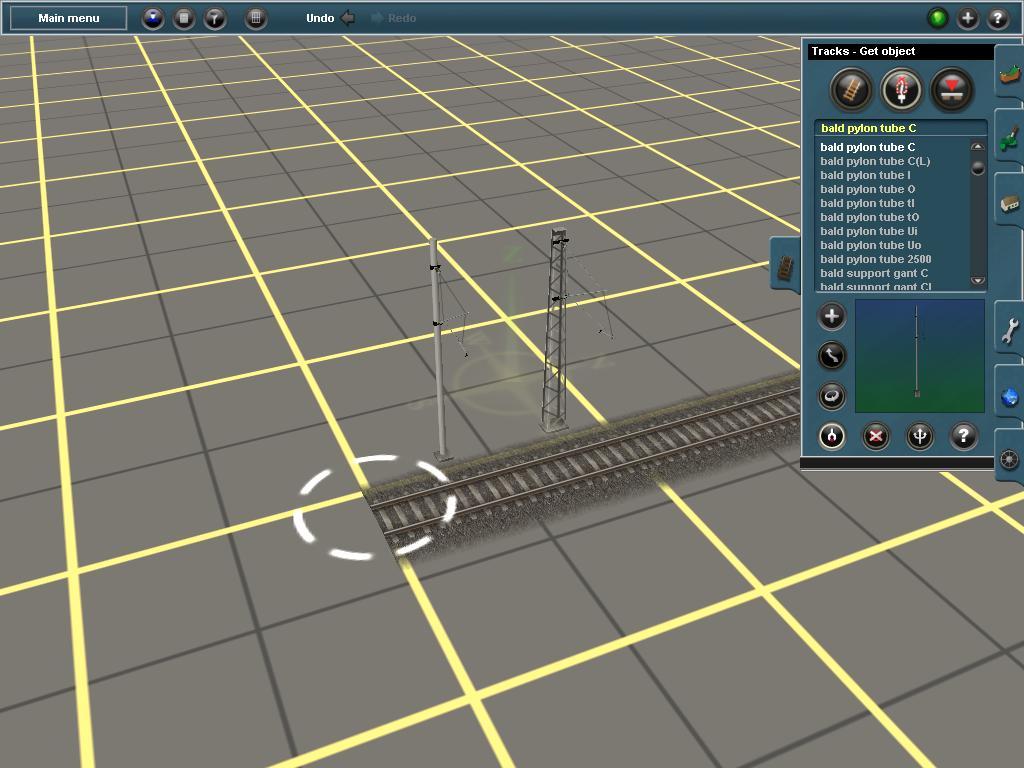The width and height of the screenshot is (1024, 768).
Task: Open the Main menu
Action: coord(69,18)
